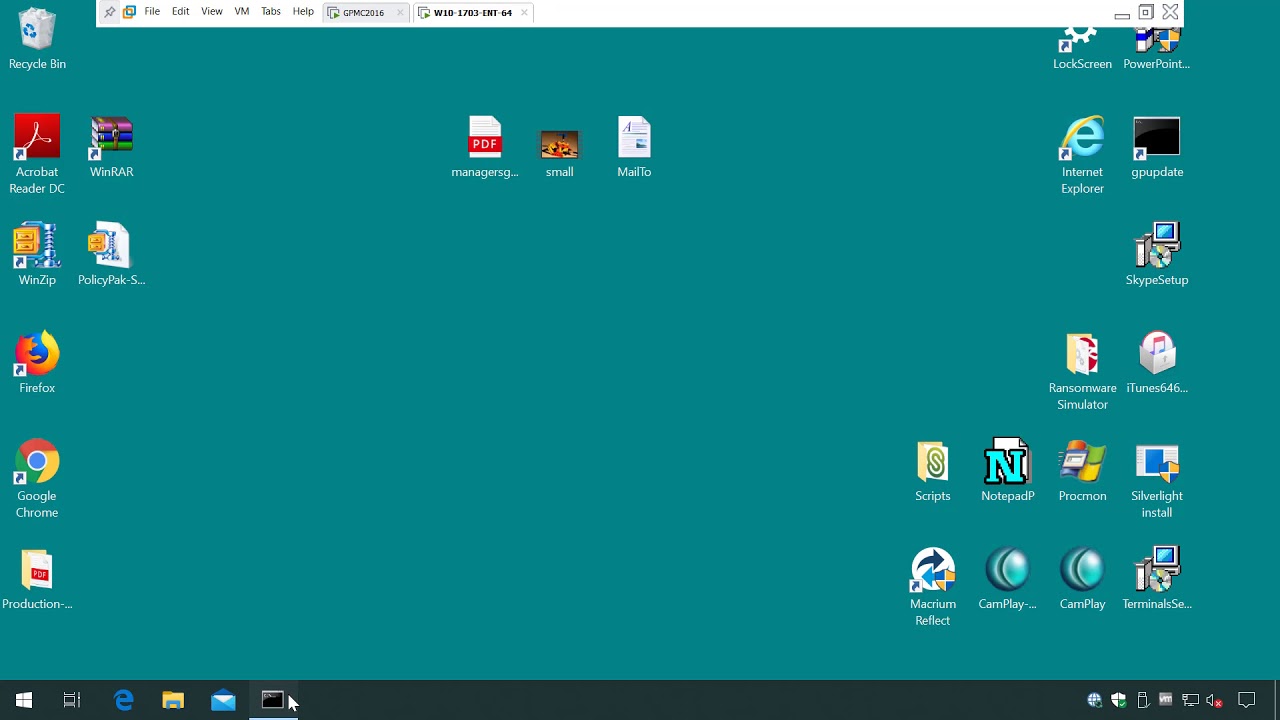Select the iTunes646... installer icon
The width and height of the screenshot is (1280, 720).
(x=1157, y=363)
